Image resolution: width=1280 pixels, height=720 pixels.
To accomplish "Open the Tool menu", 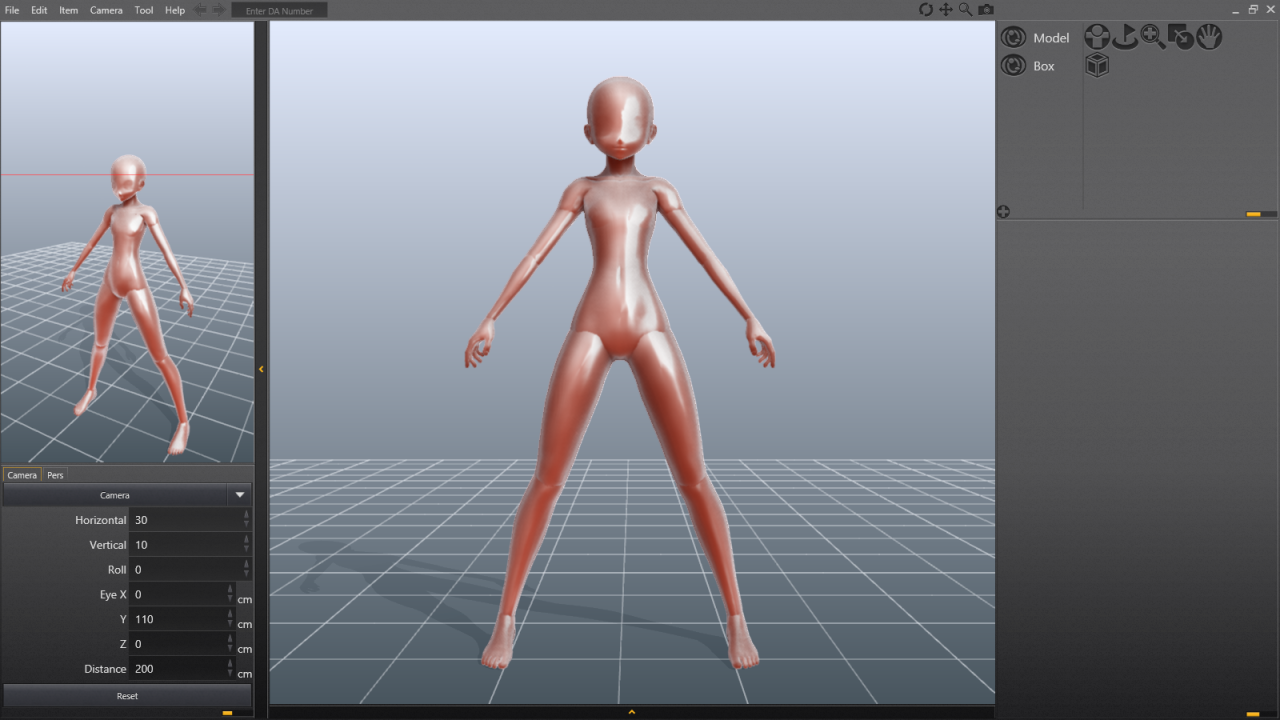I will [144, 10].
